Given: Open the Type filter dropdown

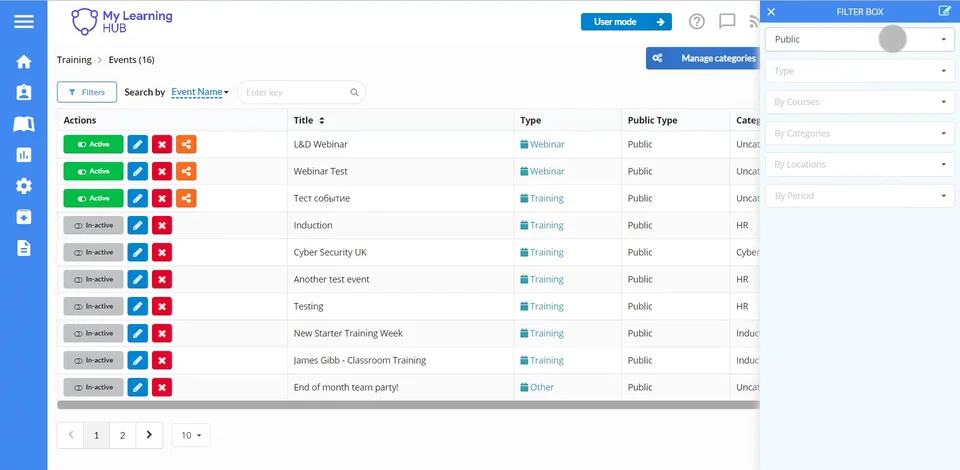Looking at the screenshot, I should point(860,71).
